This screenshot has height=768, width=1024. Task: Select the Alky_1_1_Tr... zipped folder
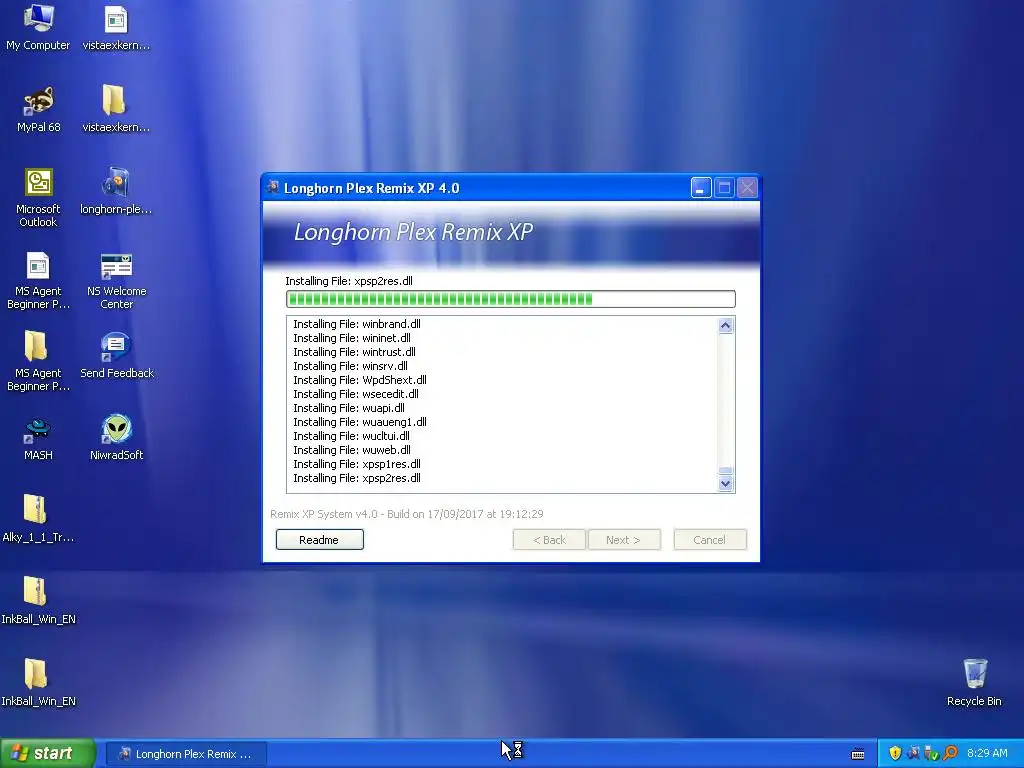[x=38, y=519]
